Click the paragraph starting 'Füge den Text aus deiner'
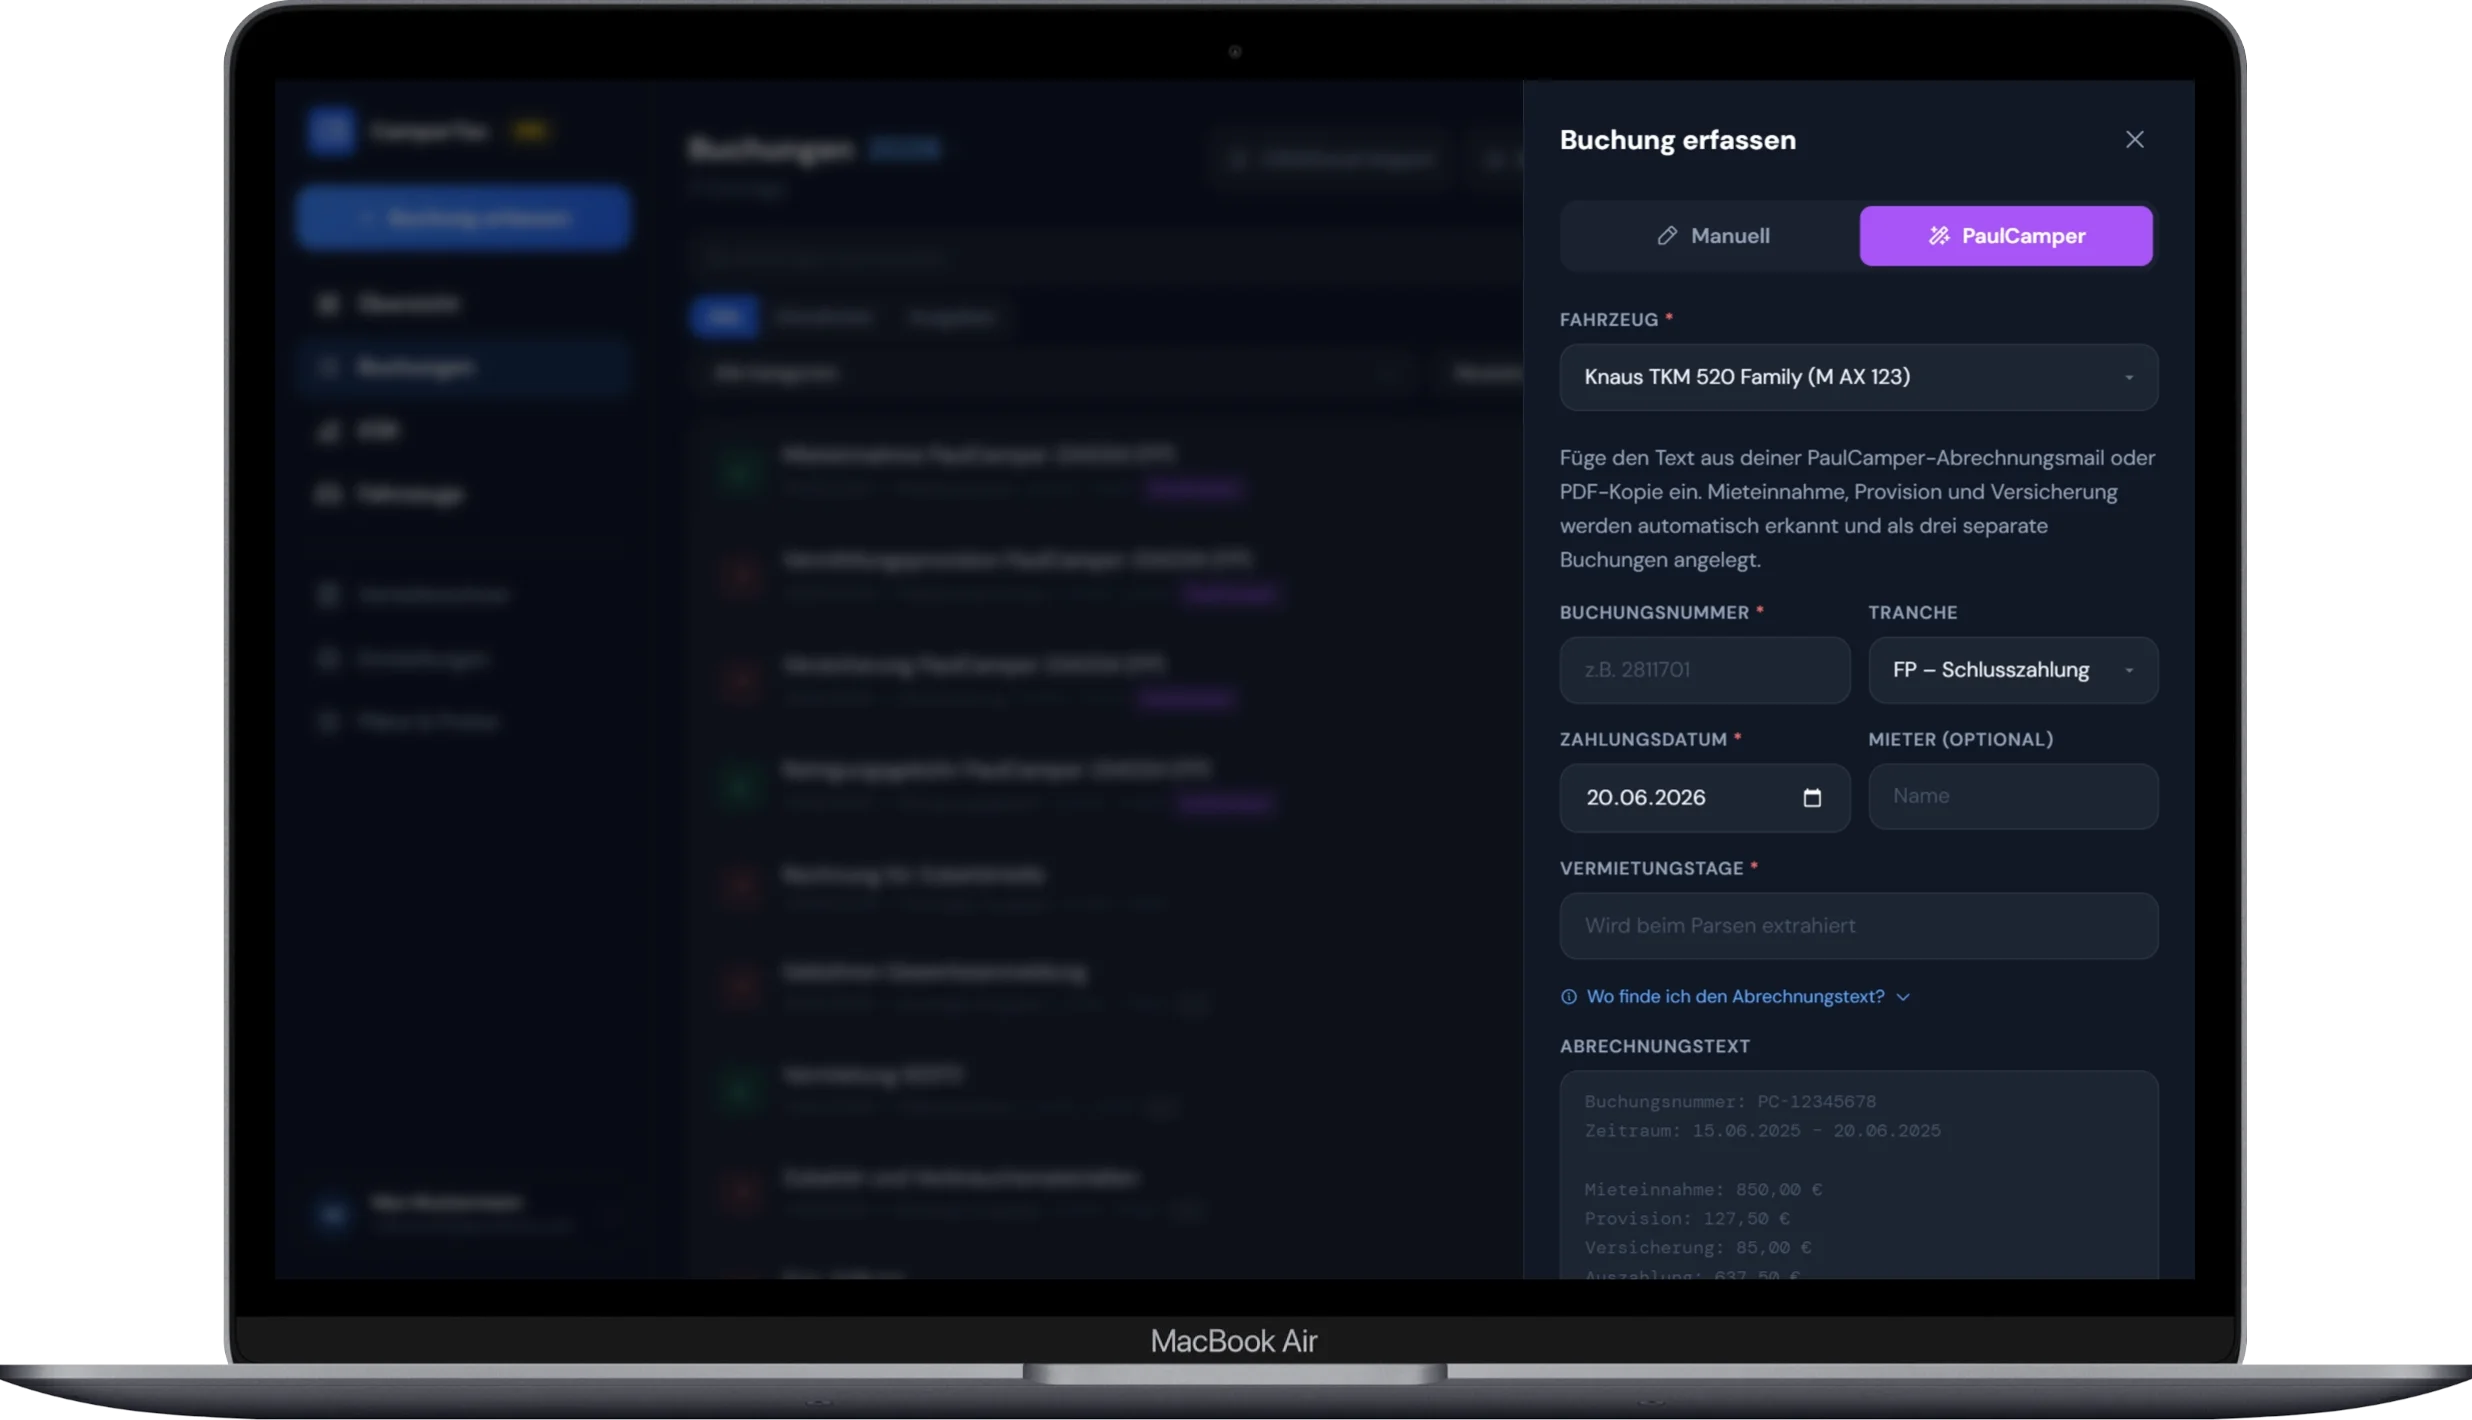Viewport: 2472px width, 1420px height. click(x=1857, y=509)
